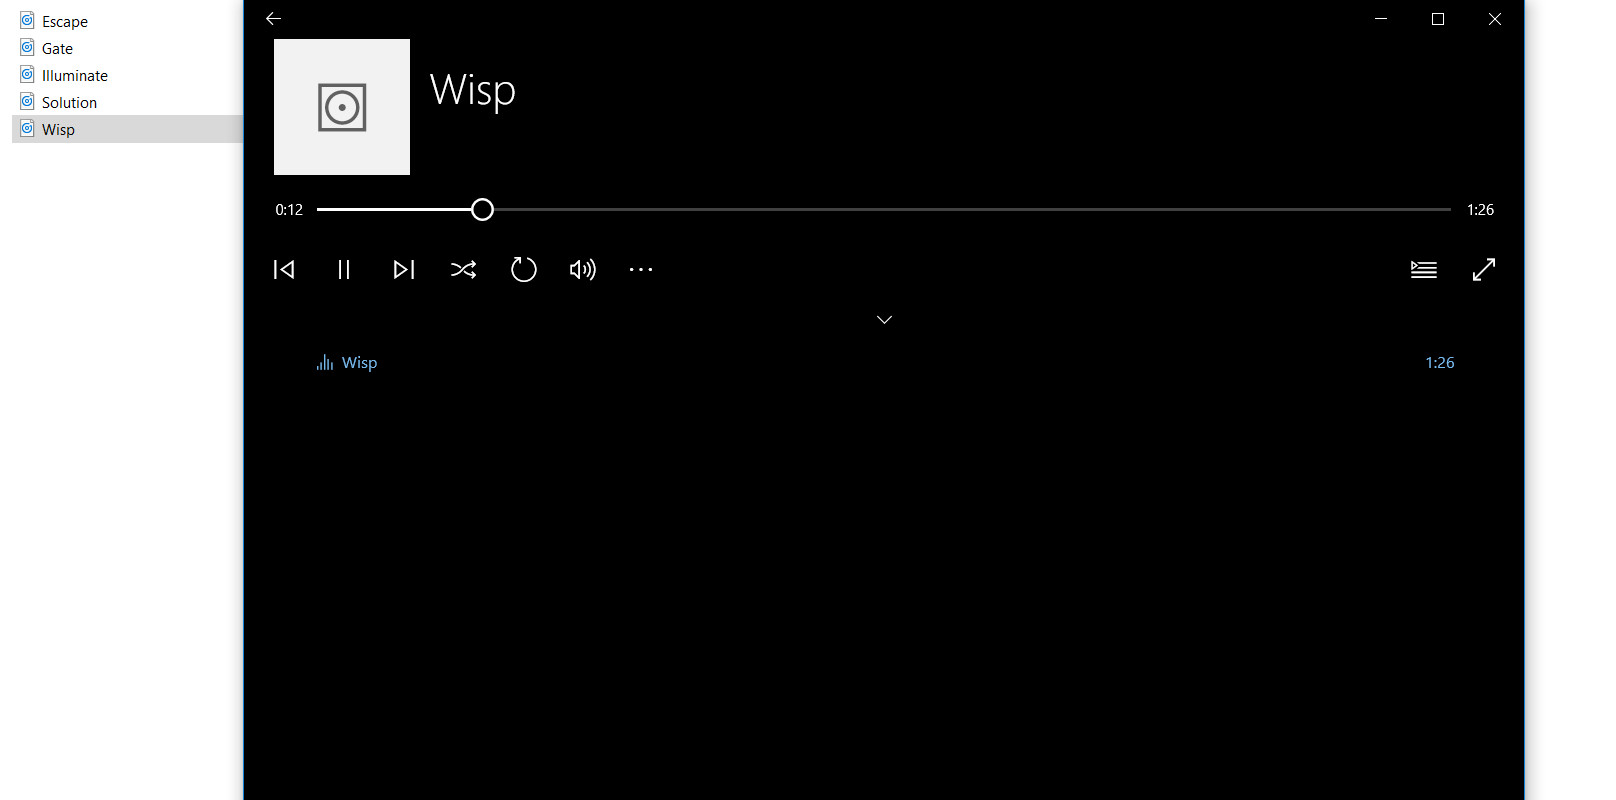Toggle the now playing list view

1424,269
